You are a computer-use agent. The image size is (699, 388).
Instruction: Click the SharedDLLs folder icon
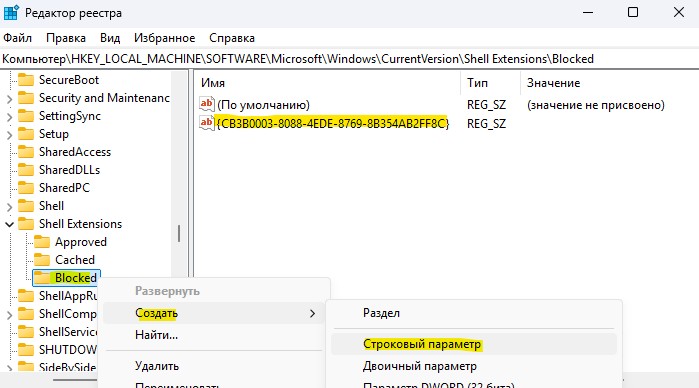point(26,170)
